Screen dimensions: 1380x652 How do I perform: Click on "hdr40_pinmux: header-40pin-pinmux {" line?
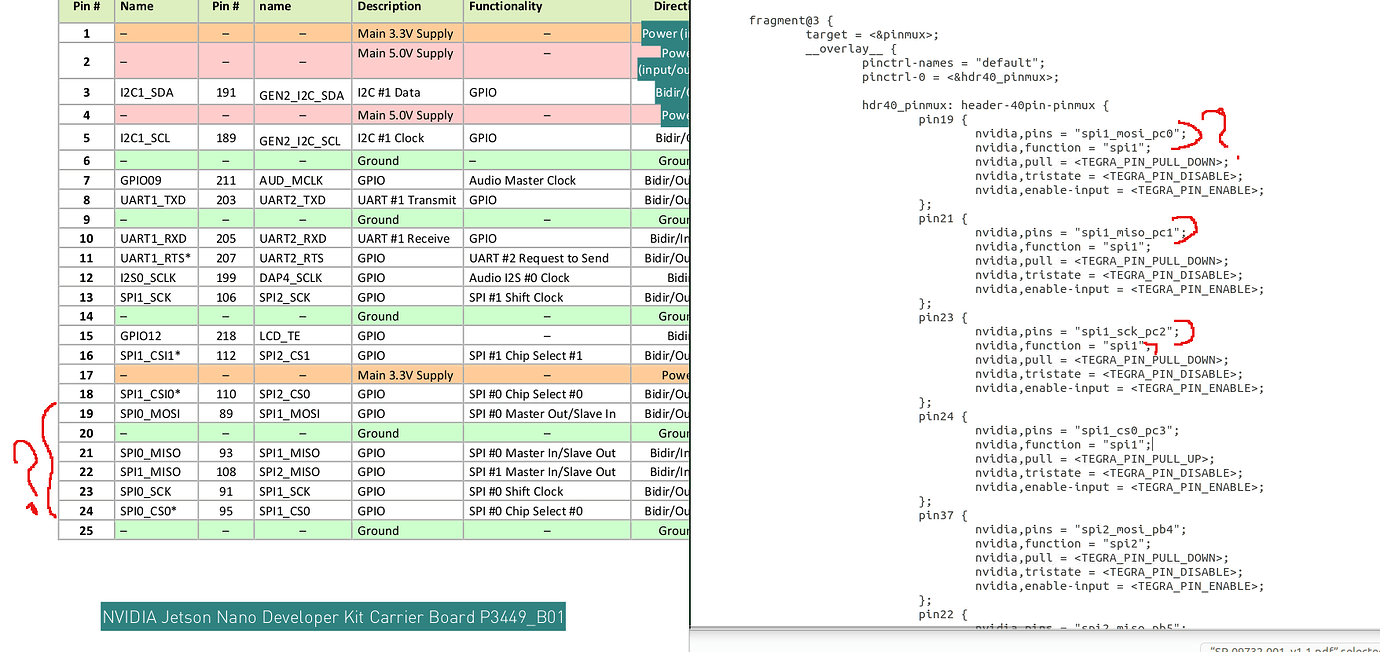[x=985, y=105]
